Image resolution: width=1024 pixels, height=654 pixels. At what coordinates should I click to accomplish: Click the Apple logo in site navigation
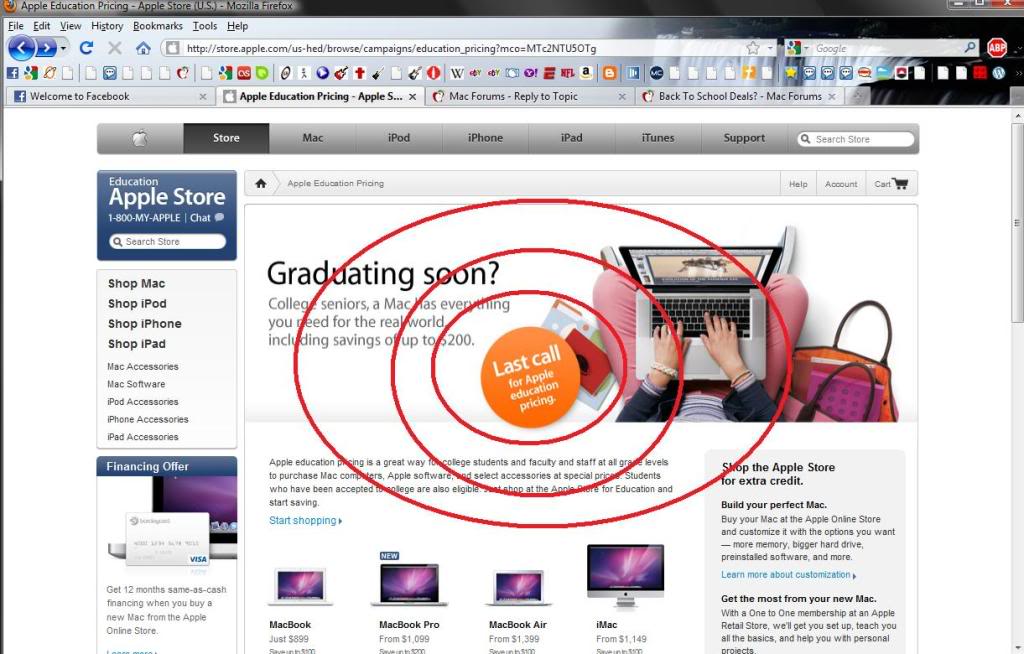140,138
